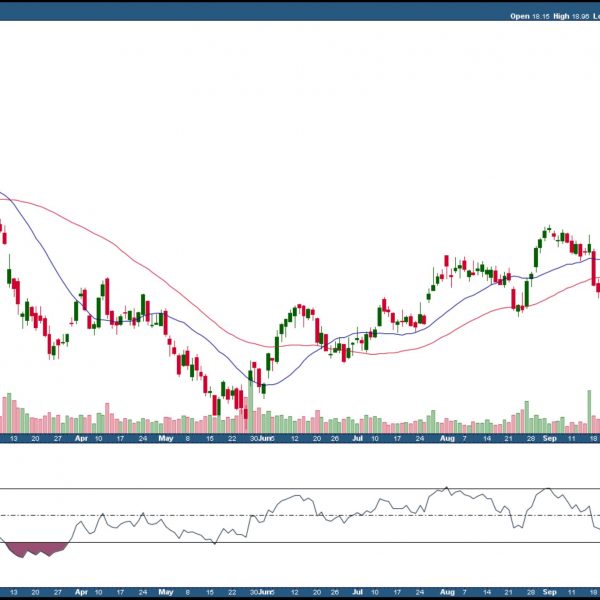600x600 pixels.
Task: Click shaded oversold region in the oscillator panel
Action: coord(36,548)
